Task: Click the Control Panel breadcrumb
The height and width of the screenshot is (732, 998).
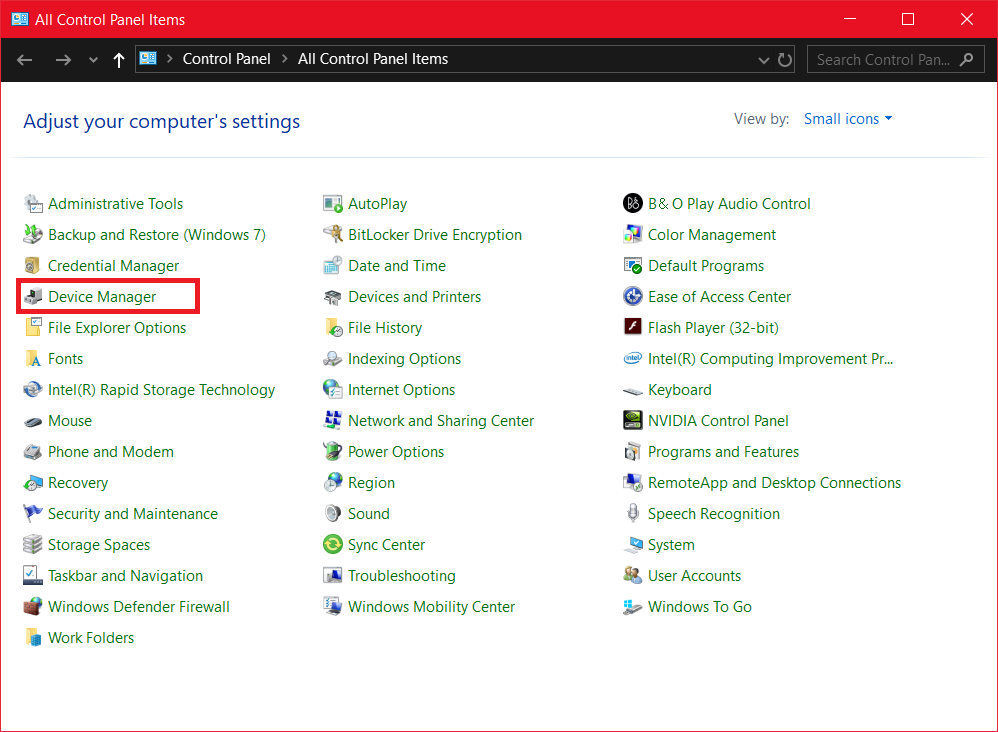Action: pyautogui.click(x=227, y=59)
